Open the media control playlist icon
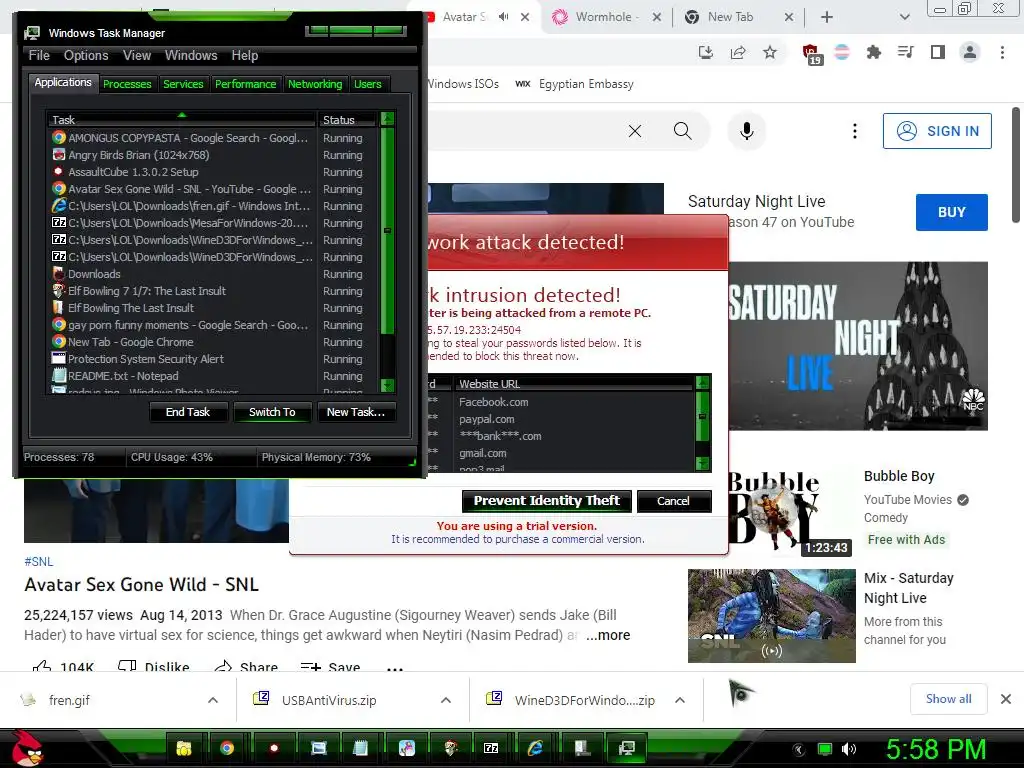Image resolution: width=1024 pixels, height=768 pixels. pos(906,52)
